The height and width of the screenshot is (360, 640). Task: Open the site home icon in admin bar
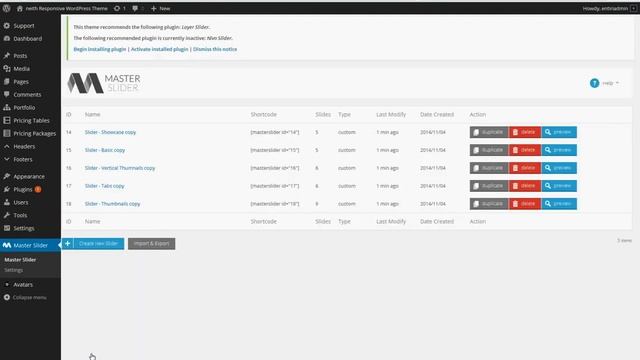click(x=20, y=8)
